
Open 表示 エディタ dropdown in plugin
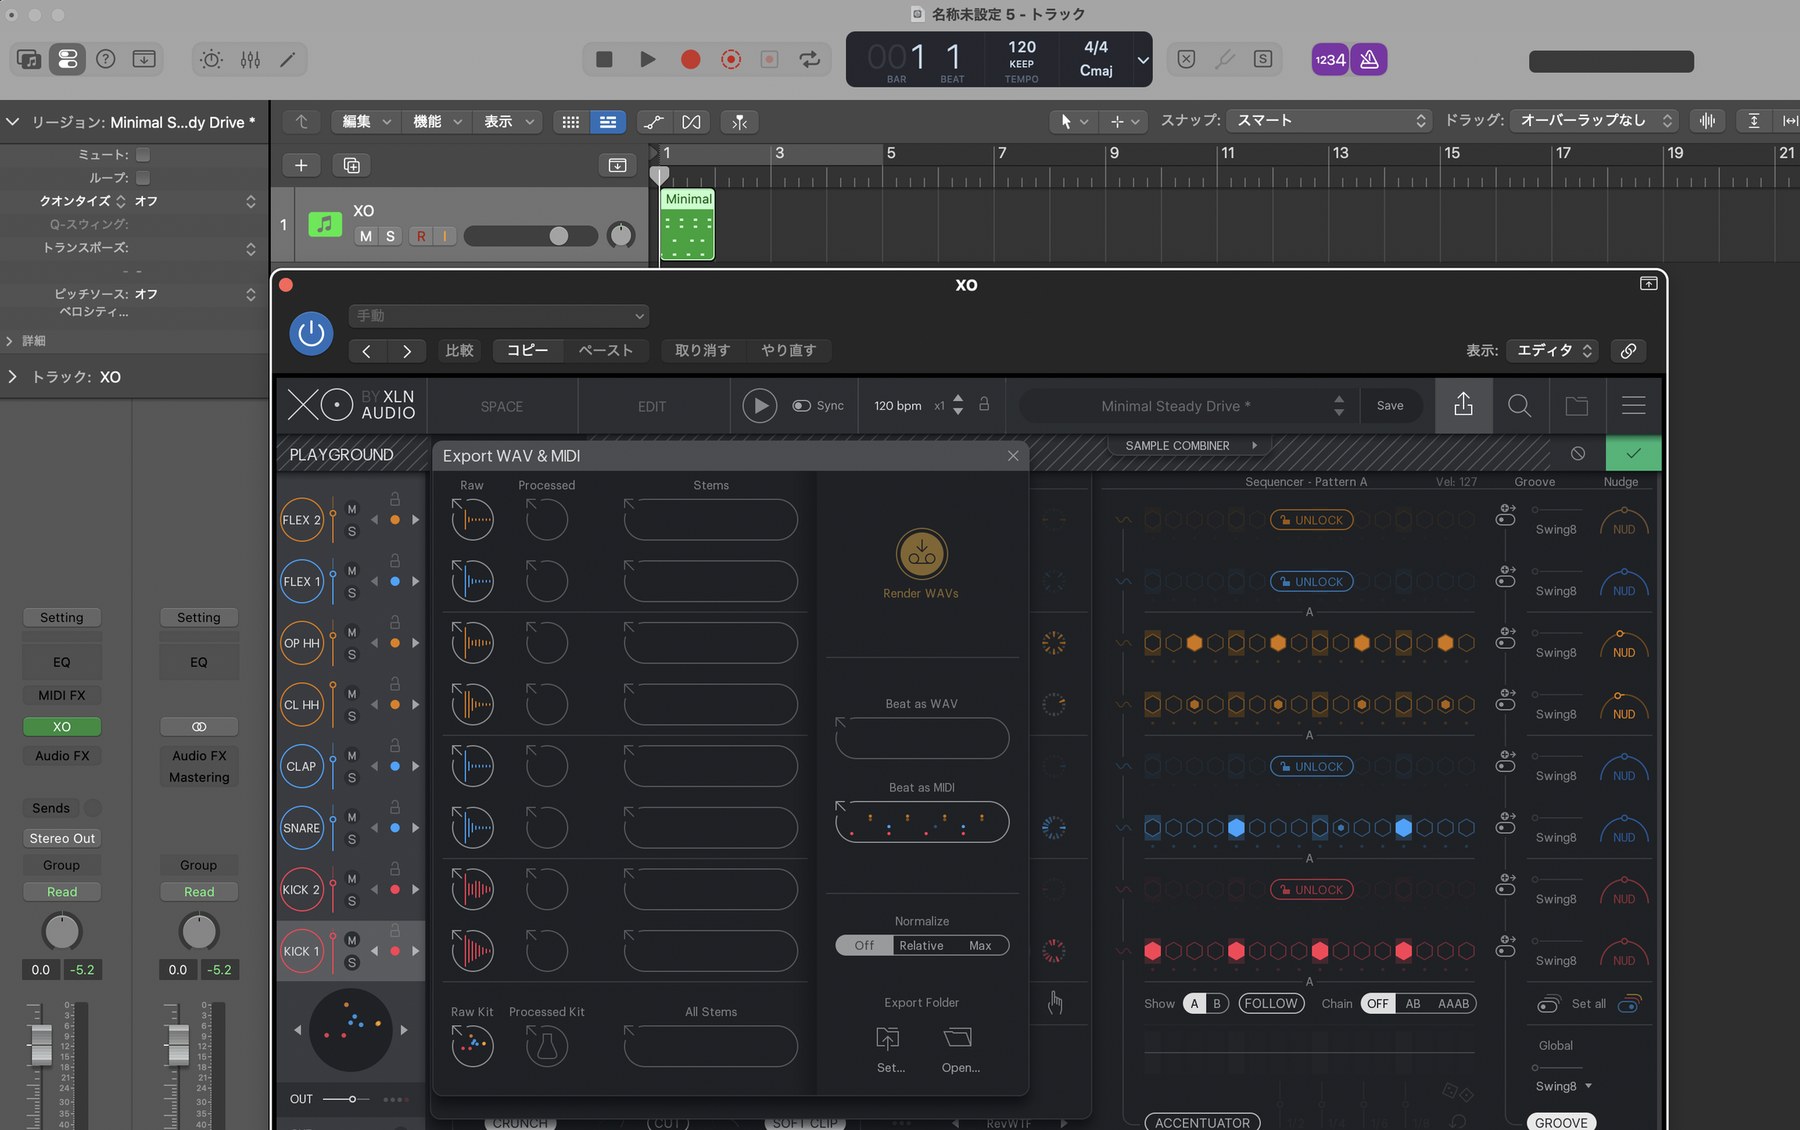point(1553,351)
